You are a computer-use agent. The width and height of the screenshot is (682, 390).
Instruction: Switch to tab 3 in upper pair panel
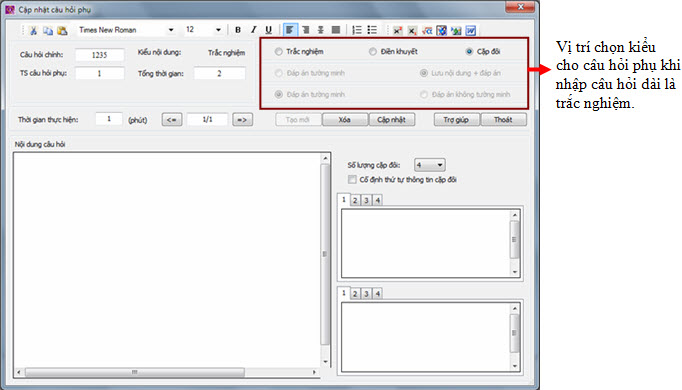tap(366, 200)
